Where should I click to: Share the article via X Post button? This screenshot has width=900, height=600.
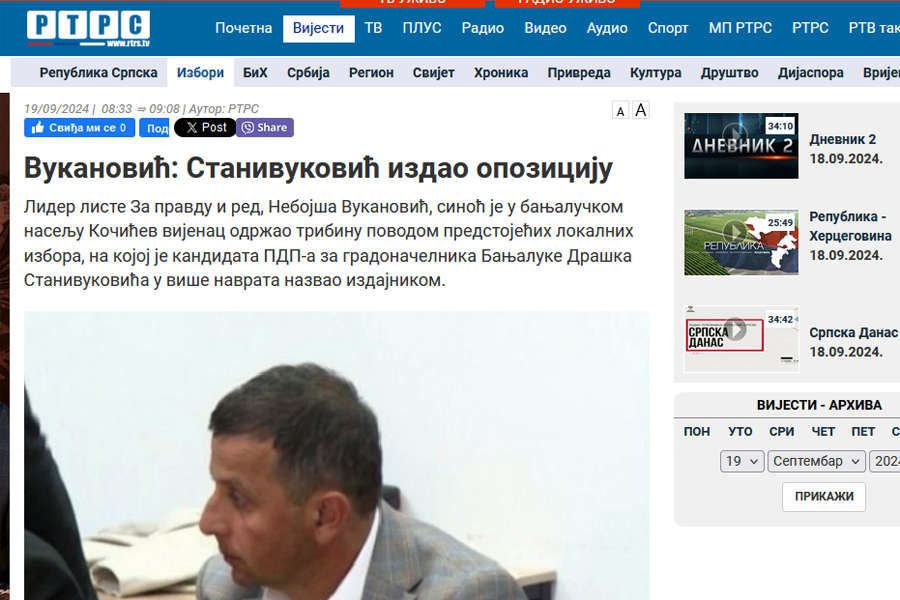[x=205, y=127]
